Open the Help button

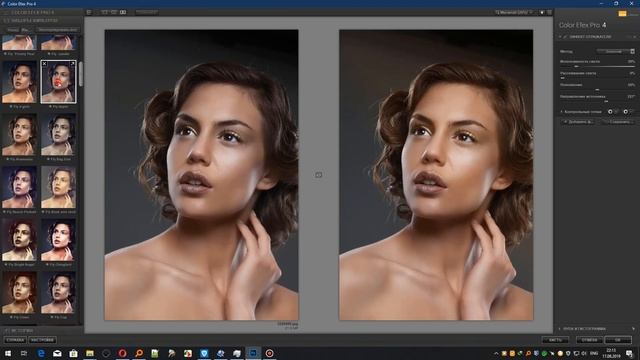[x=15, y=340]
